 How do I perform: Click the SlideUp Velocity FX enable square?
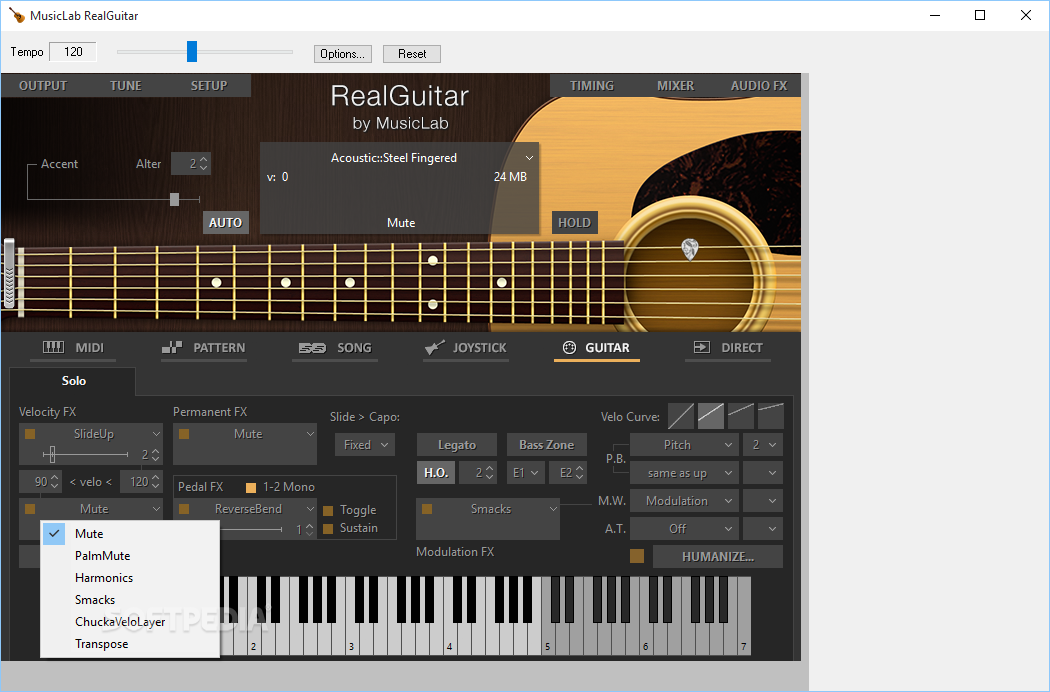[x=30, y=434]
